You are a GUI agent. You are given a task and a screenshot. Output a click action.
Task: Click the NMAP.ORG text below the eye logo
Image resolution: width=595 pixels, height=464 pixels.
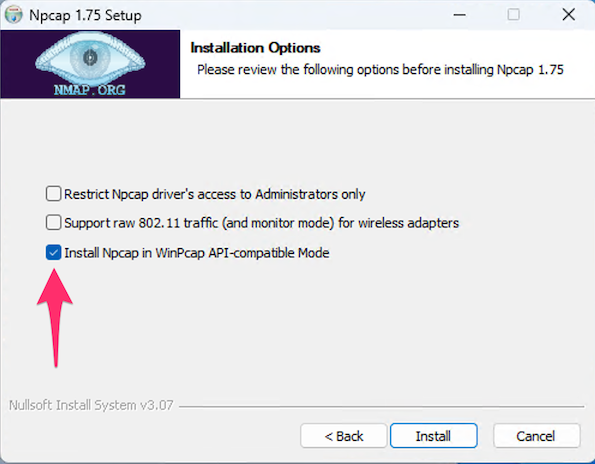(90, 90)
